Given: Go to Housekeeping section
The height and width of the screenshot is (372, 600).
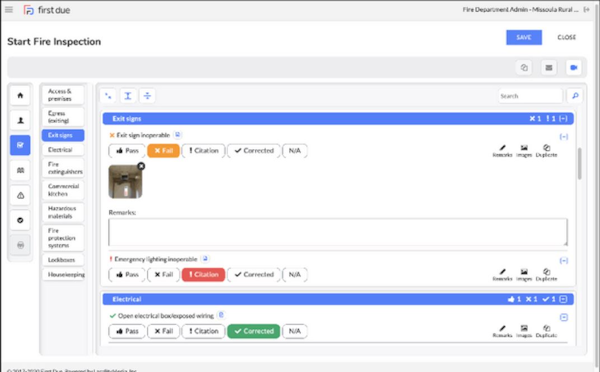Looking at the screenshot, I should (63, 274).
